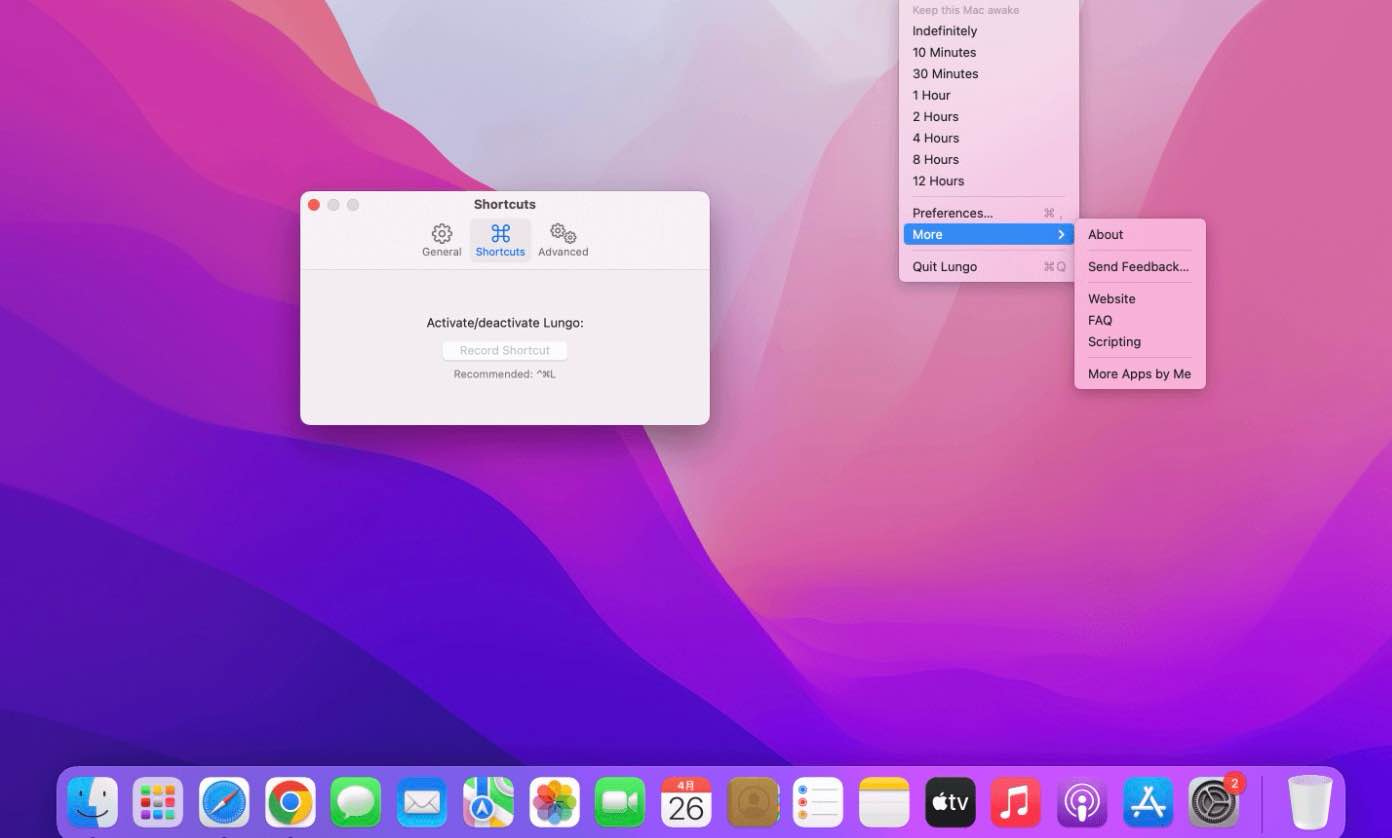Open the General preferences tab
The width and height of the screenshot is (1392, 838).
[x=441, y=240]
